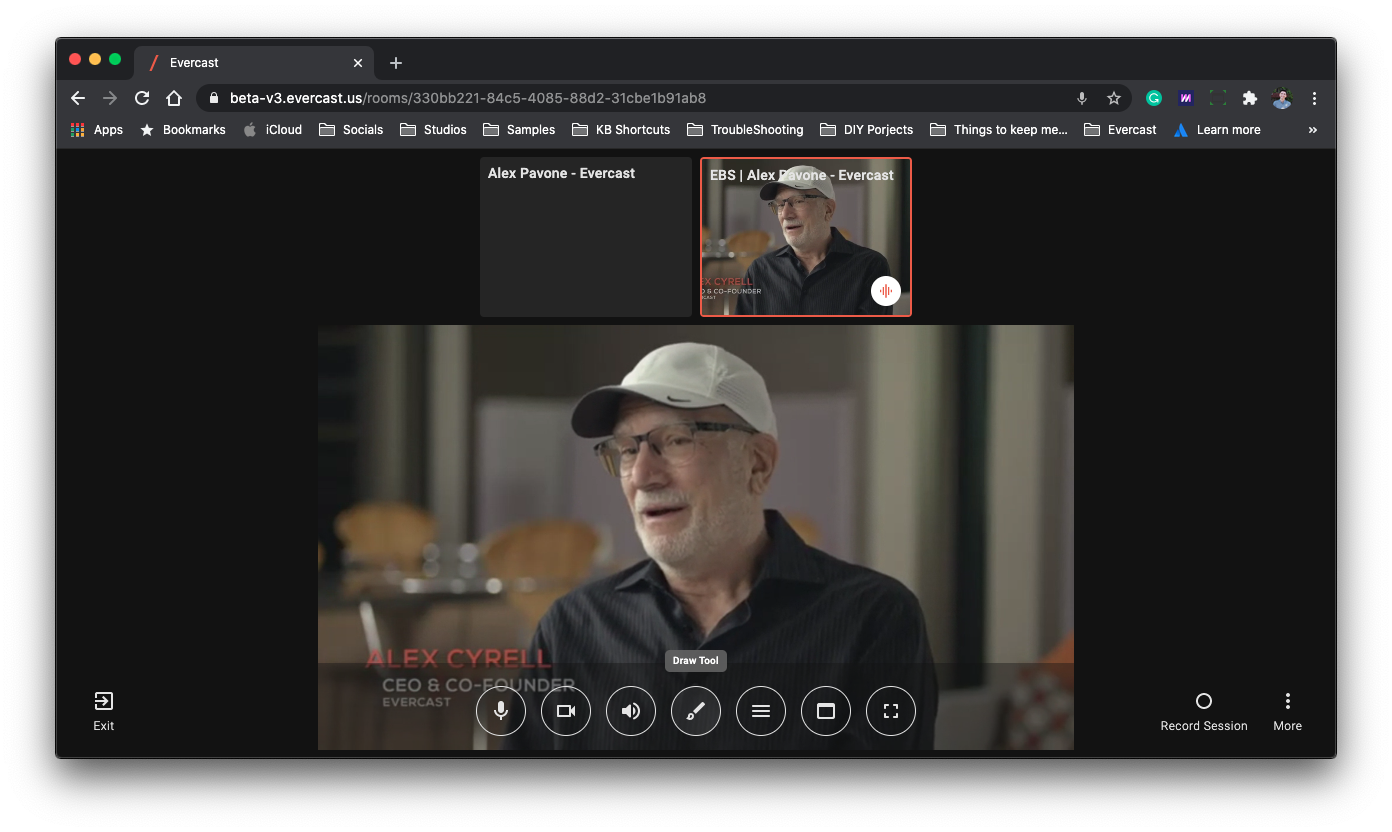Image resolution: width=1392 pixels, height=832 pixels.
Task: Start Record Session
Action: pos(1204,712)
